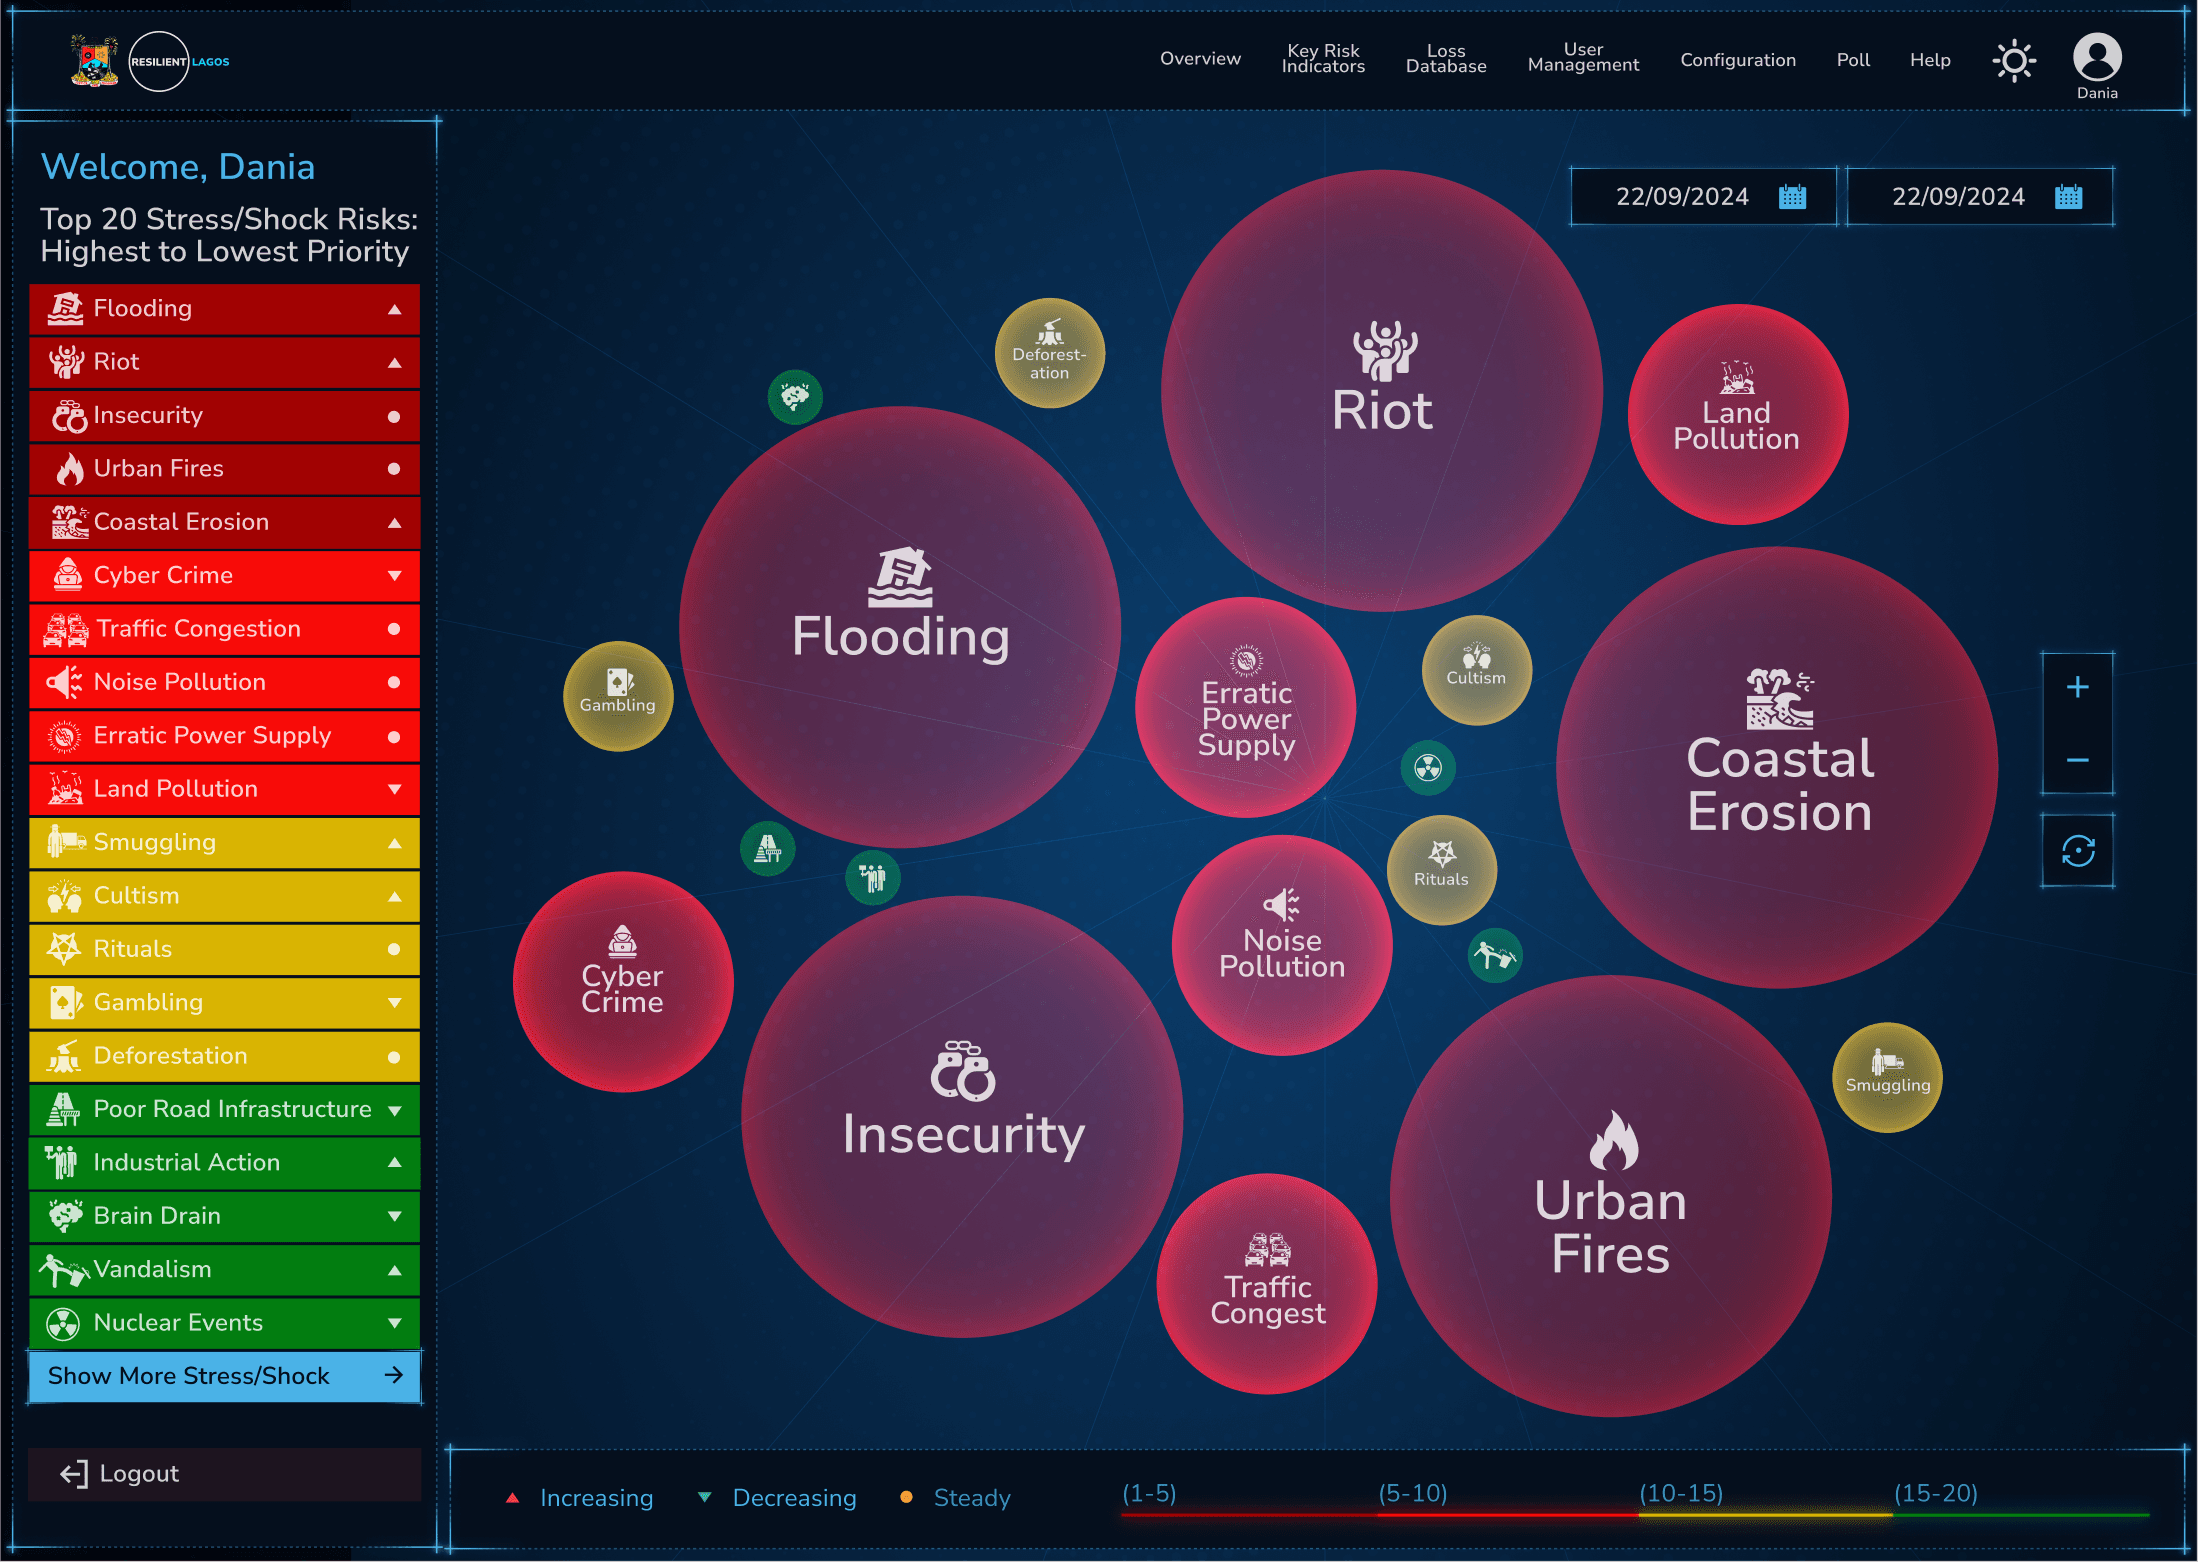Expand the Land Pollution row arrow
2198x1562 pixels.
click(394, 790)
